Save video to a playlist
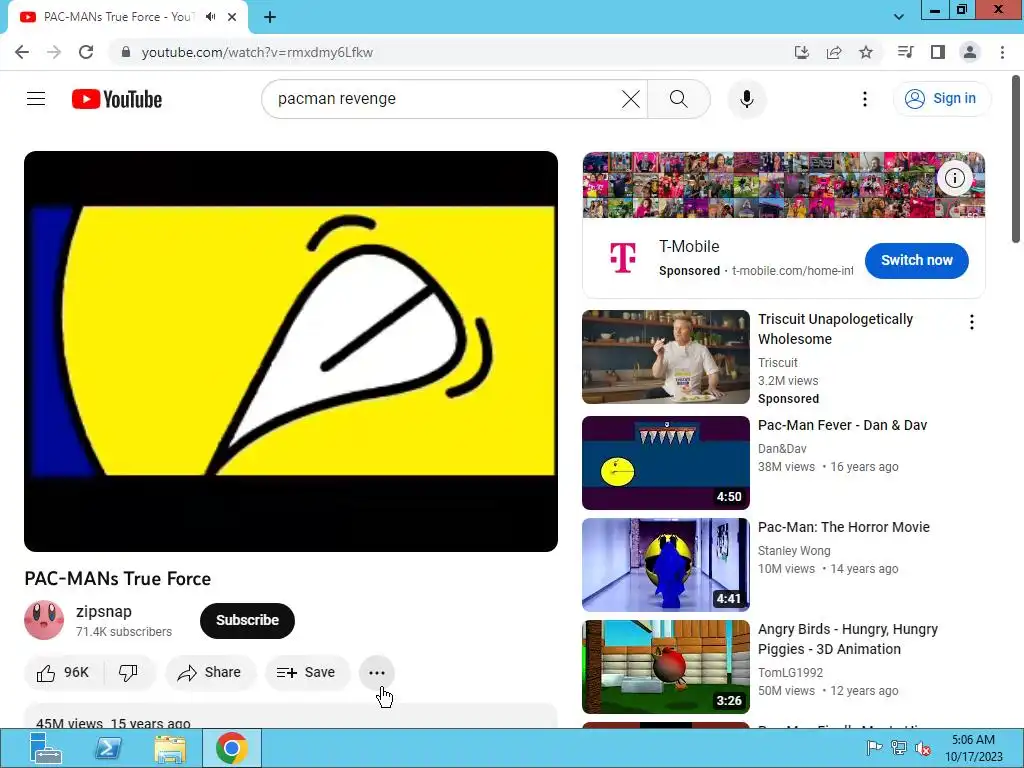The image size is (1024, 768). [306, 673]
